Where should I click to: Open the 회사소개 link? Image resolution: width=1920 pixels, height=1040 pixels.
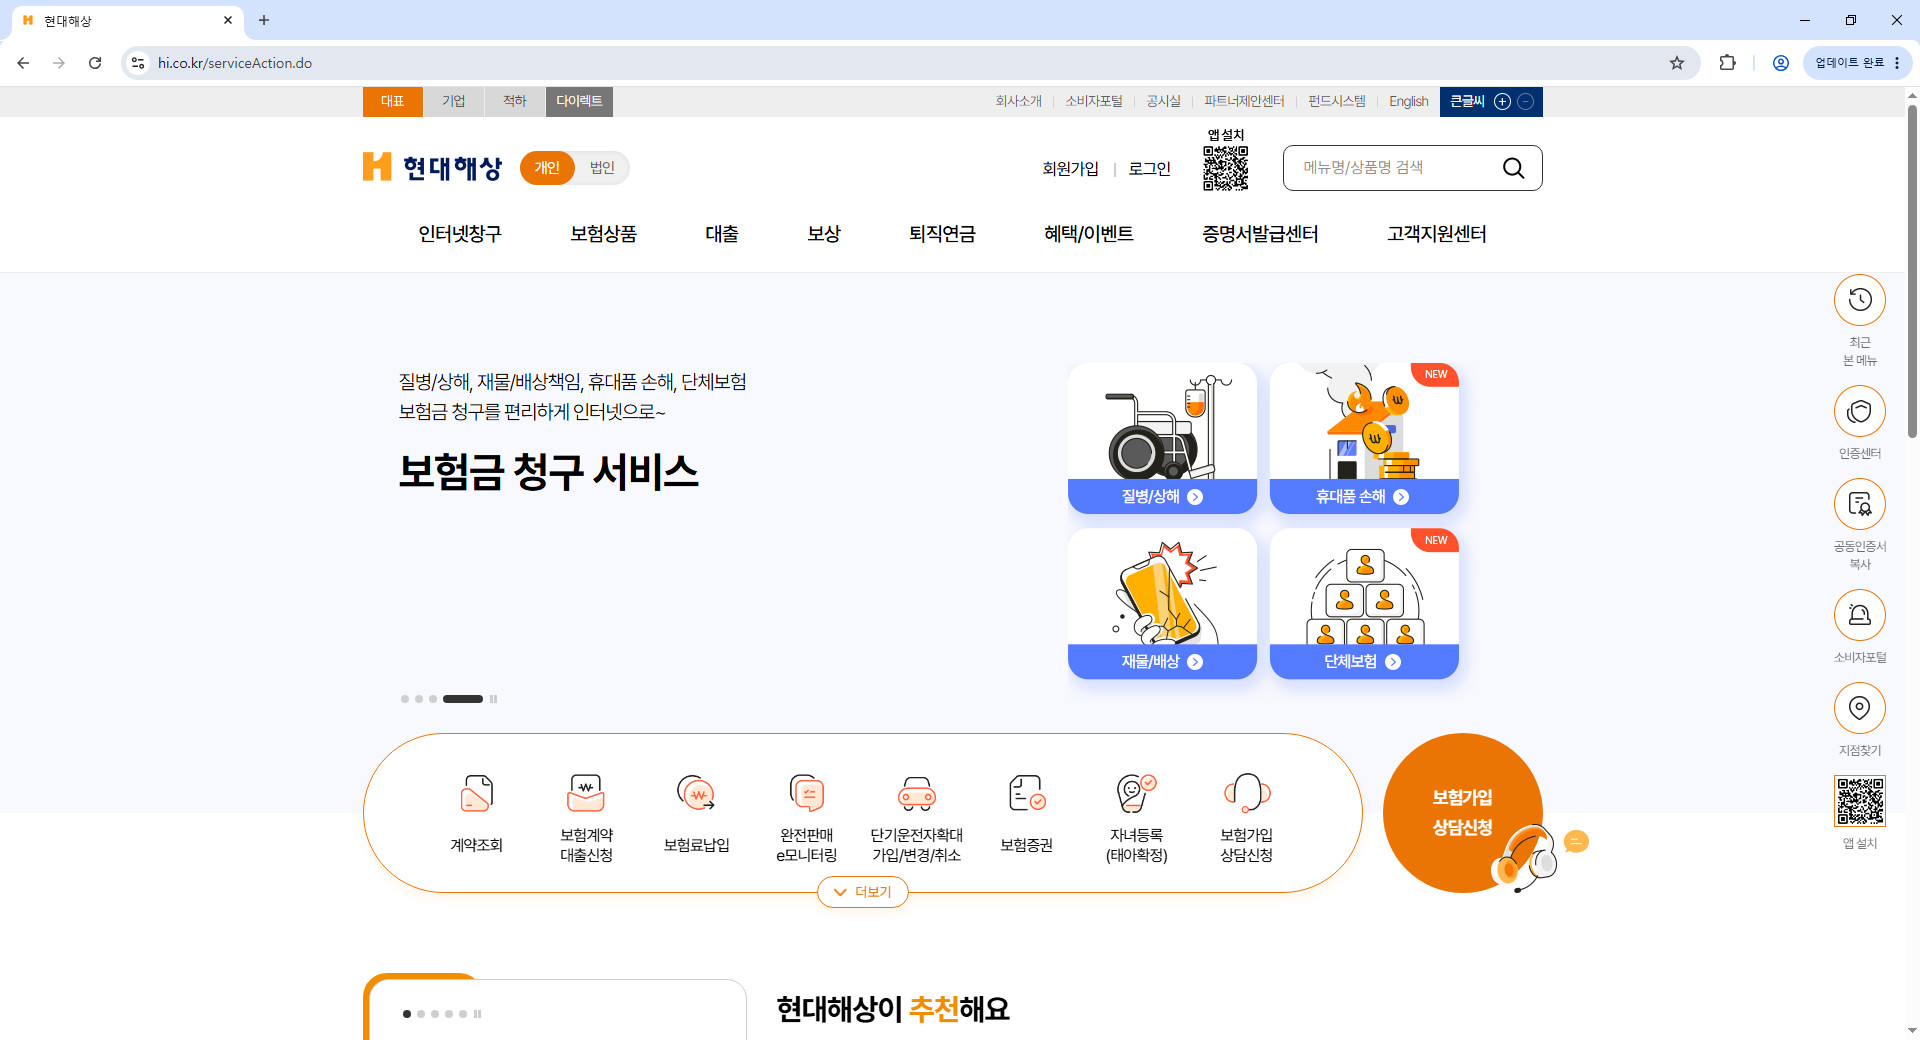coord(1018,102)
